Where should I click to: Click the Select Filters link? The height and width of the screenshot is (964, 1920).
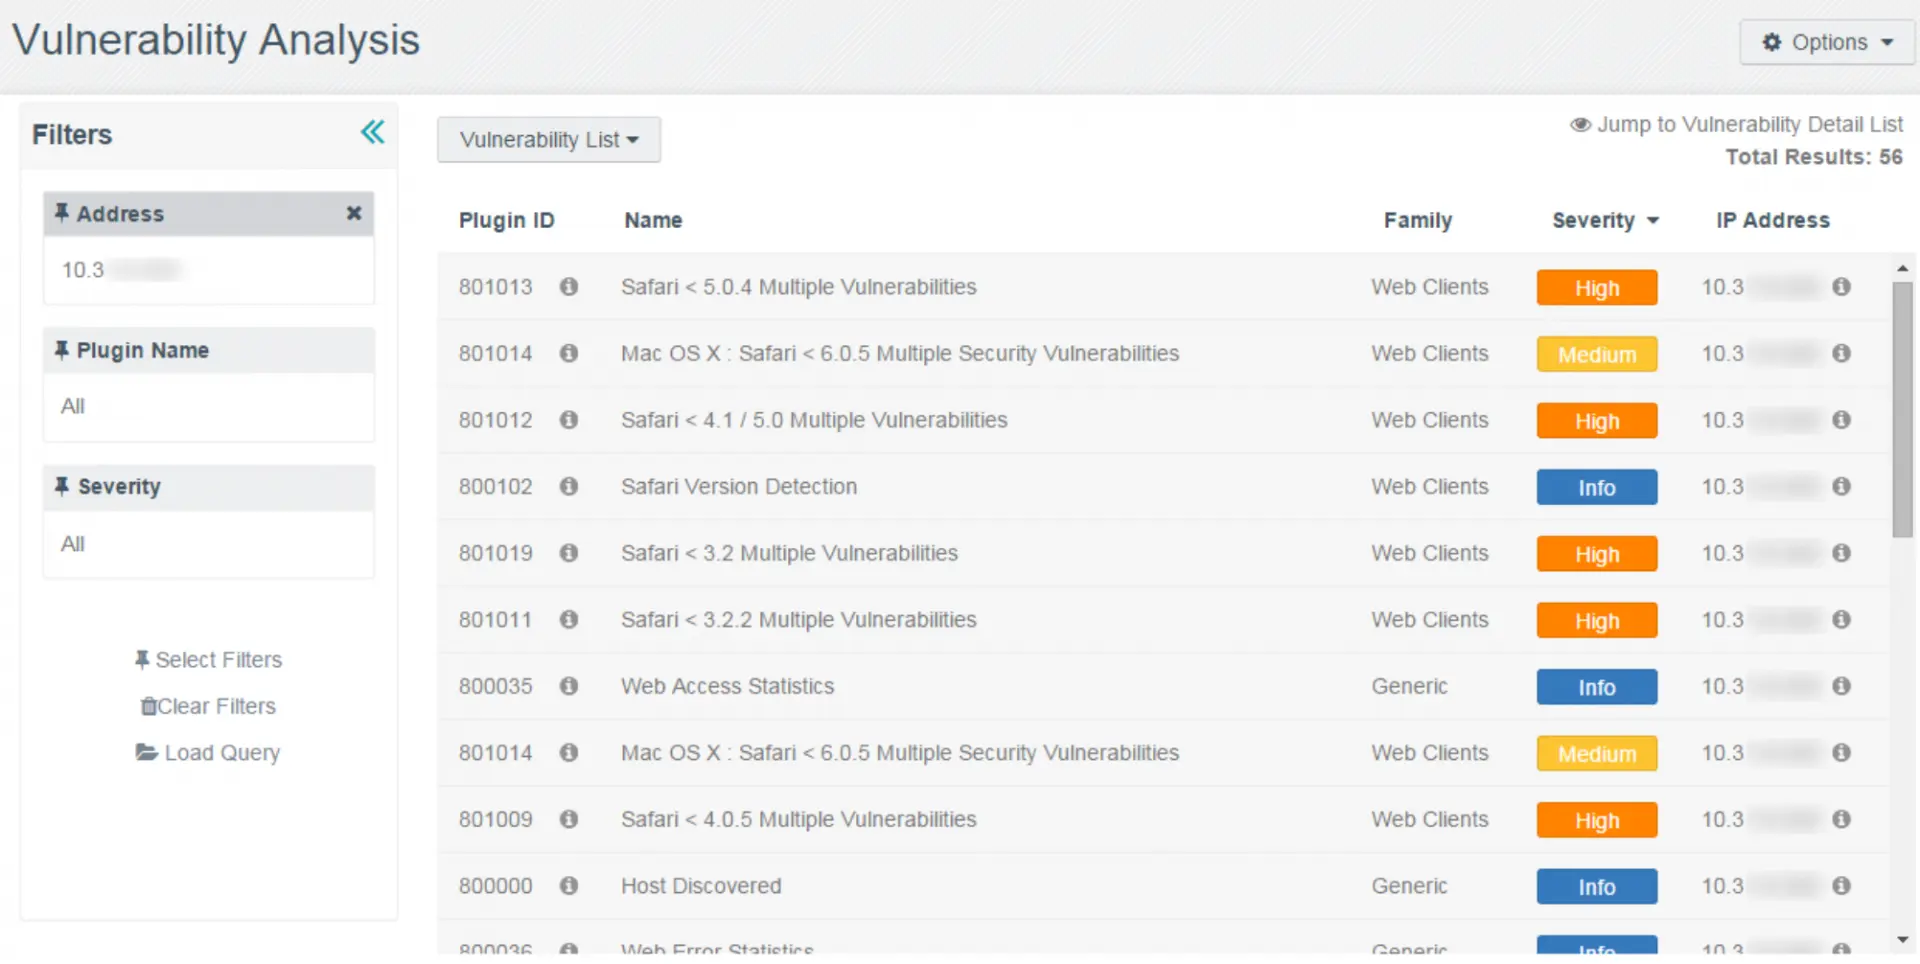pyautogui.click(x=209, y=660)
